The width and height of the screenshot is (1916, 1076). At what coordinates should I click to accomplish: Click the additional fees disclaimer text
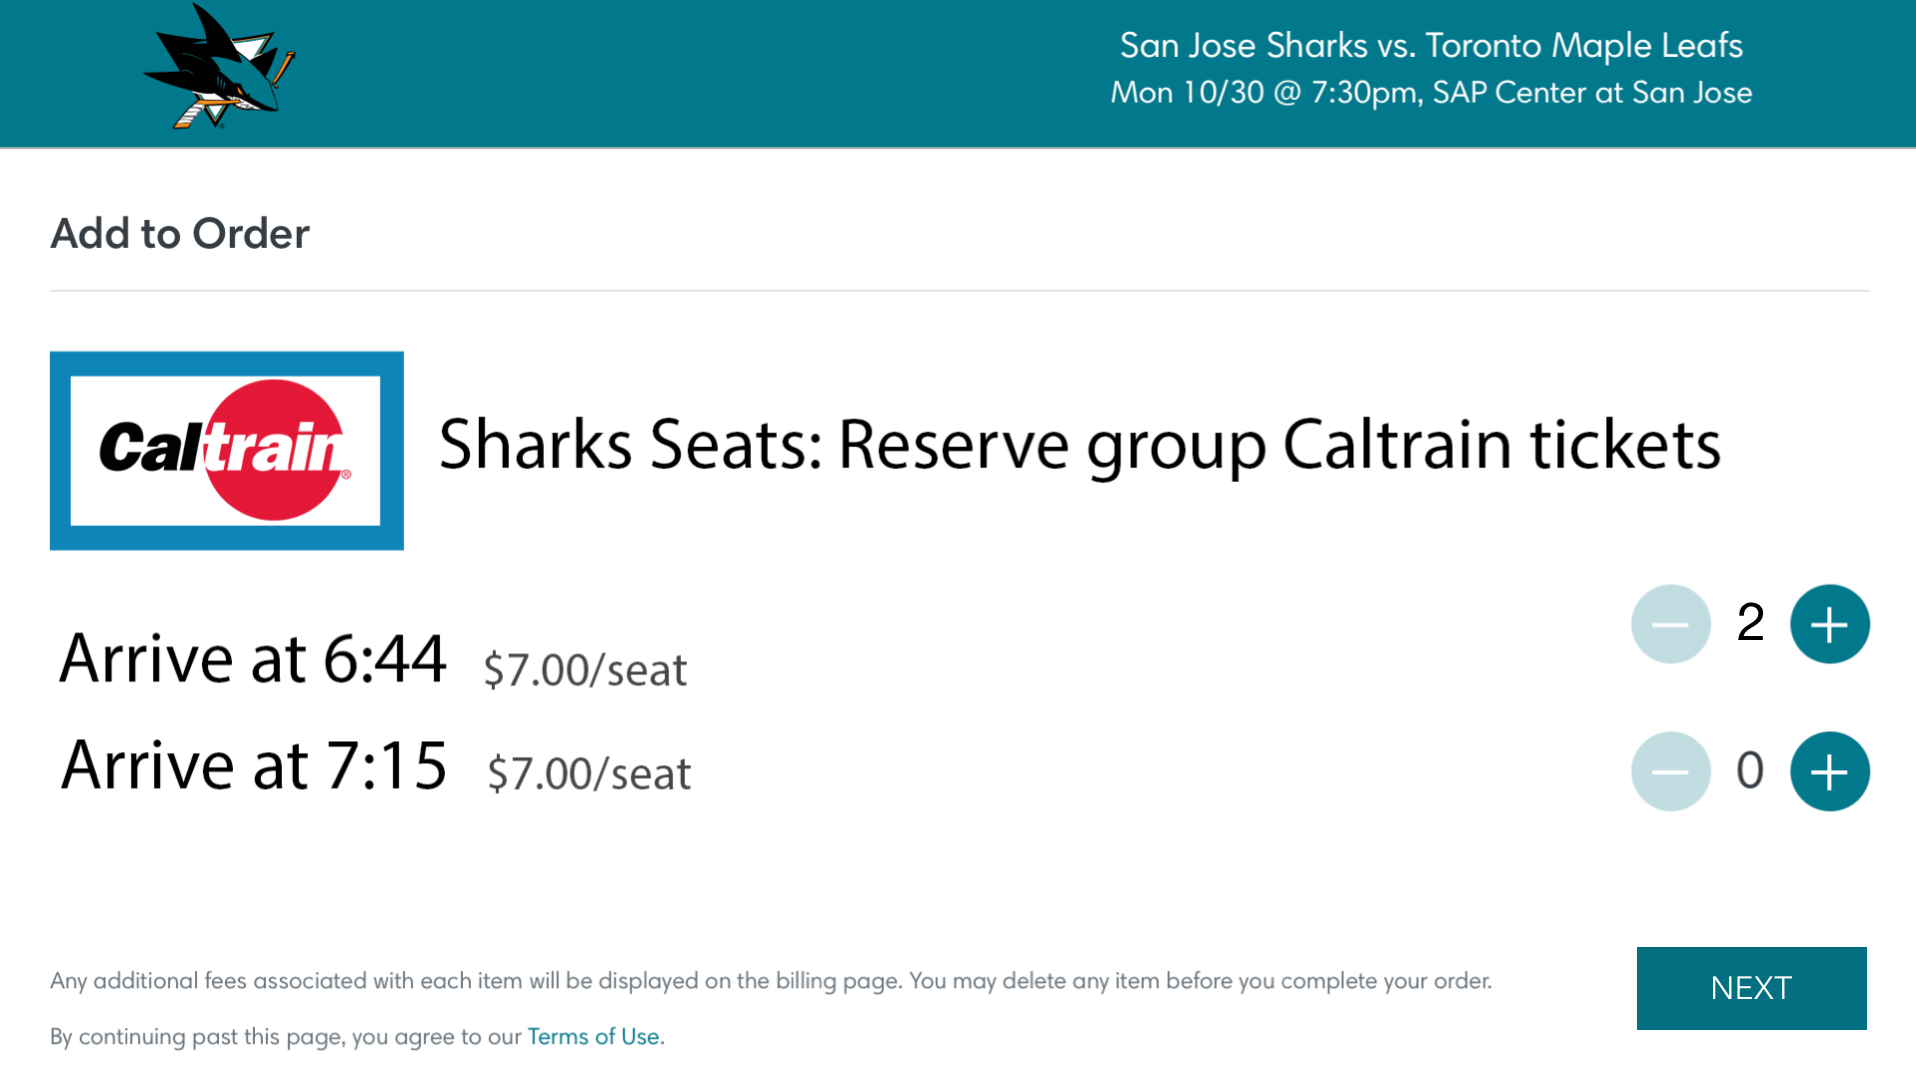[771, 981]
